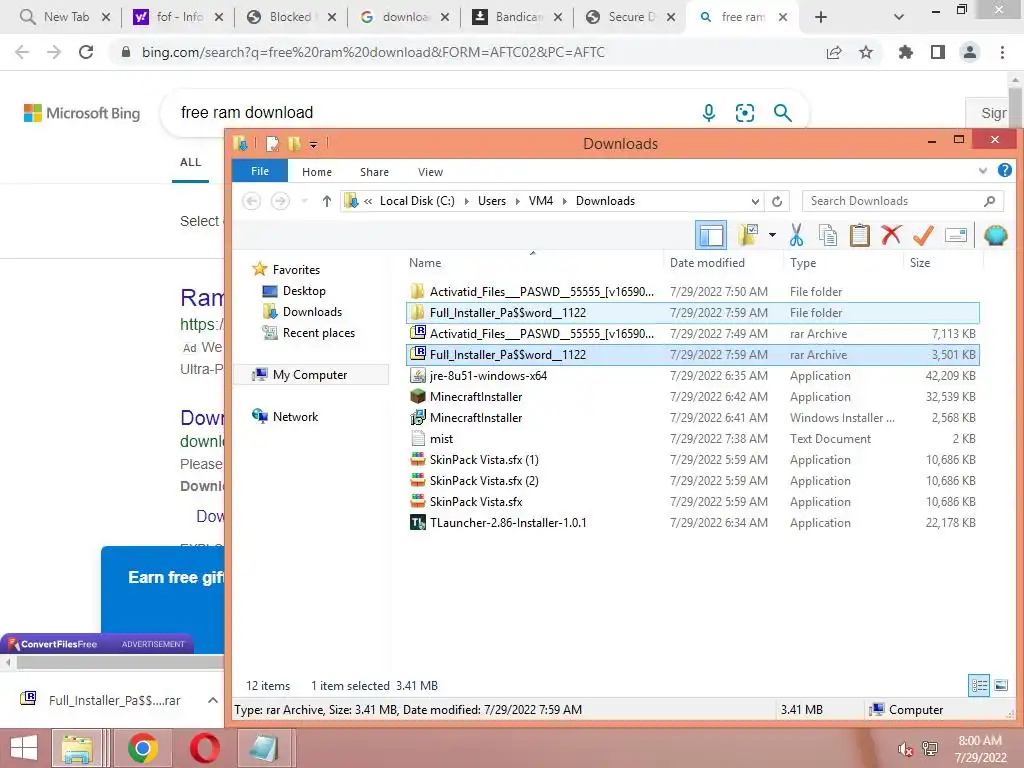
Task: Open Downloads in navigation pane
Action: (x=312, y=312)
